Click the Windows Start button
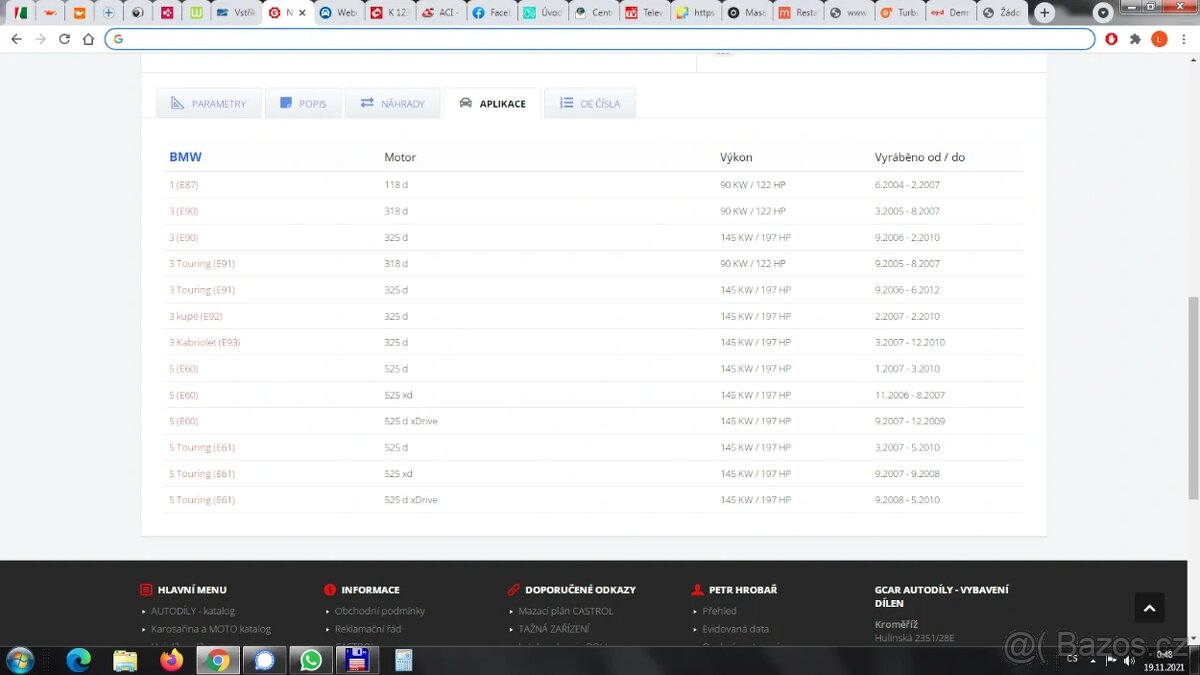 (x=19, y=660)
